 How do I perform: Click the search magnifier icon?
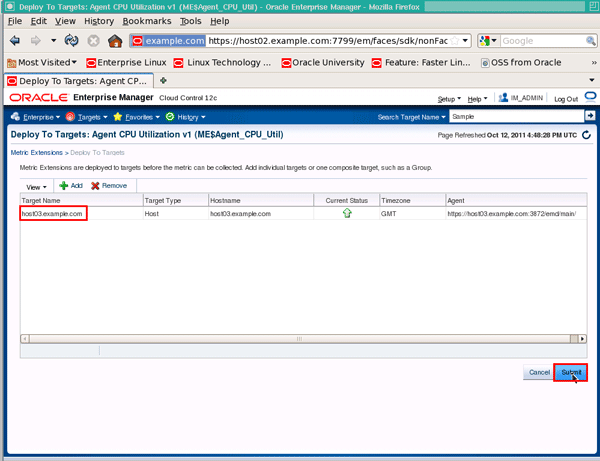pos(590,41)
